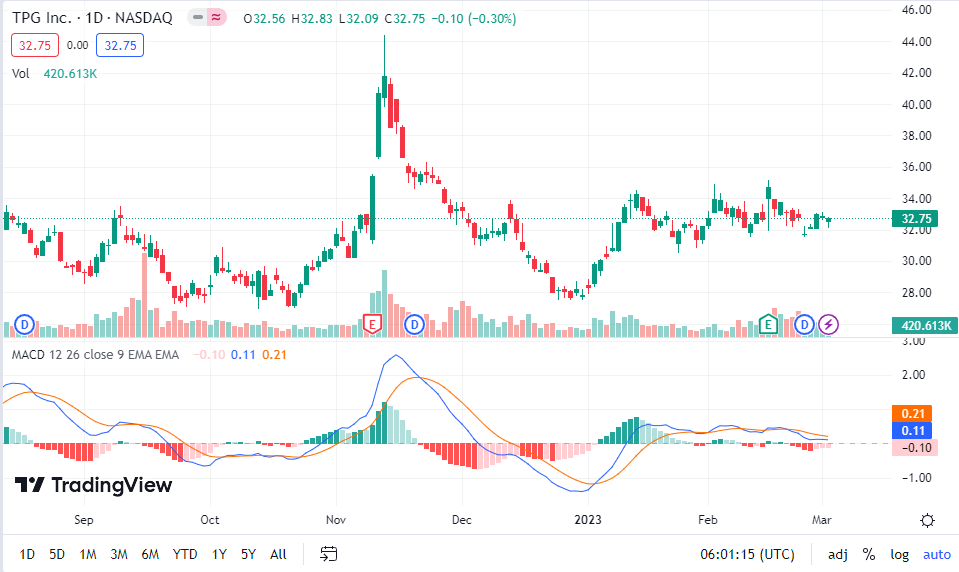Select the 6M time range
The height and width of the screenshot is (572, 959).
coord(150,554)
